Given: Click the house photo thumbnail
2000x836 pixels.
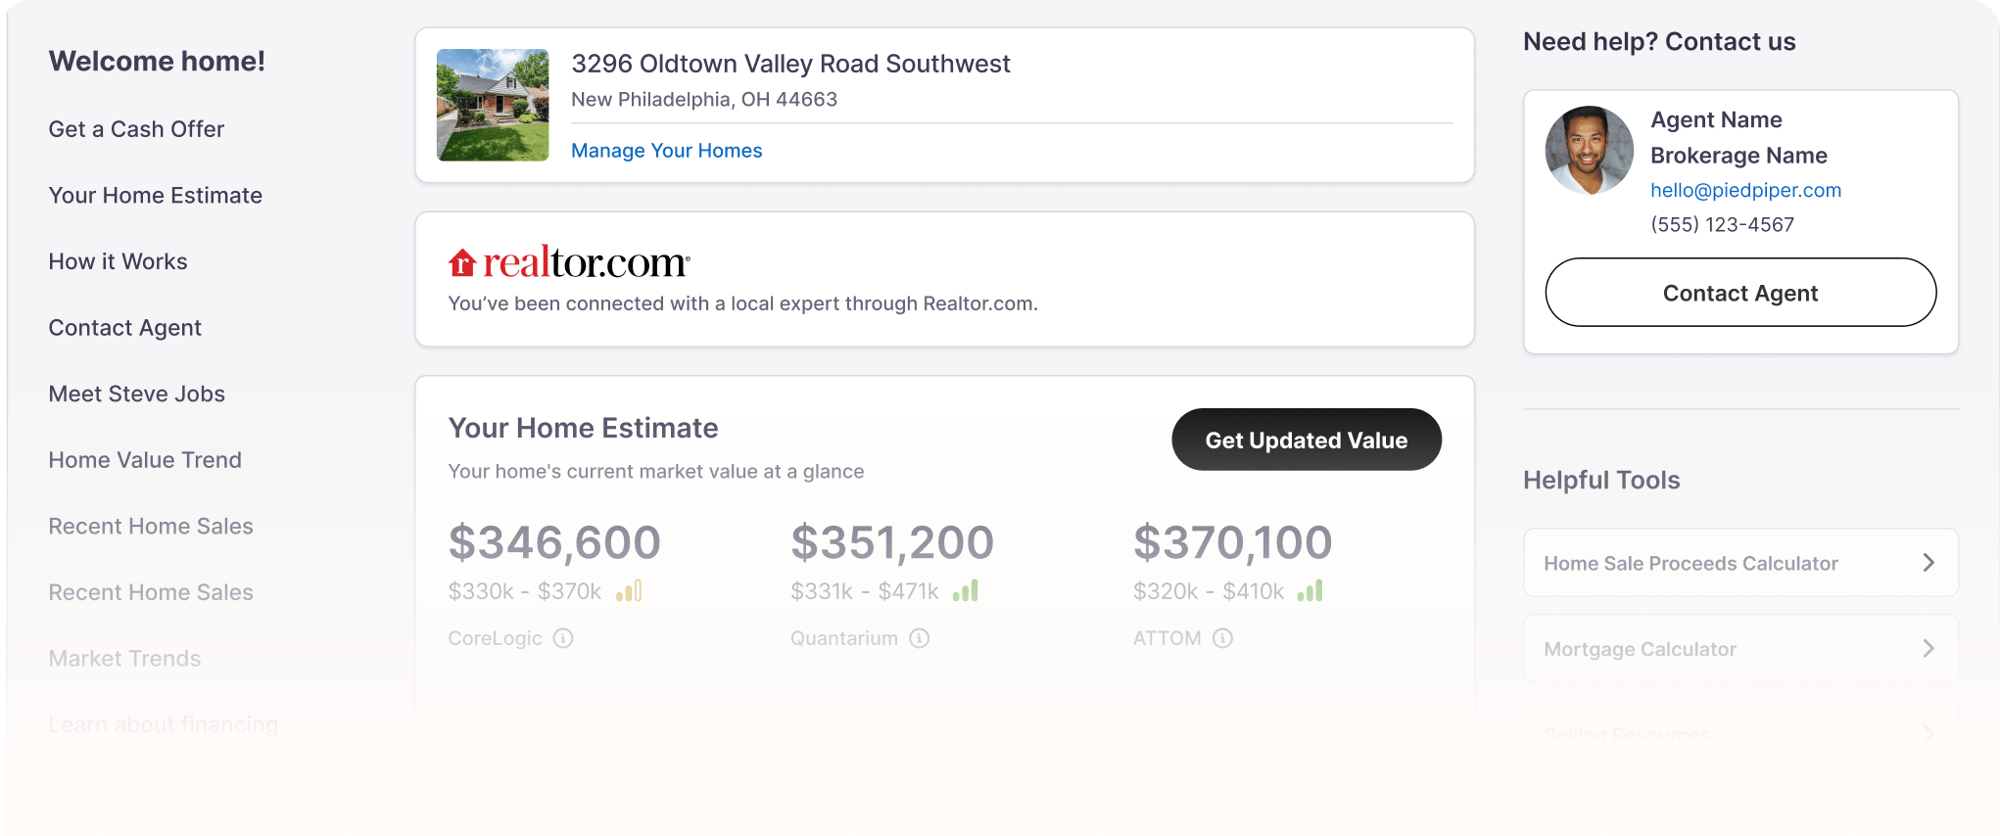Looking at the screenshot, I should pyautogui.click(x=493, y=105).
